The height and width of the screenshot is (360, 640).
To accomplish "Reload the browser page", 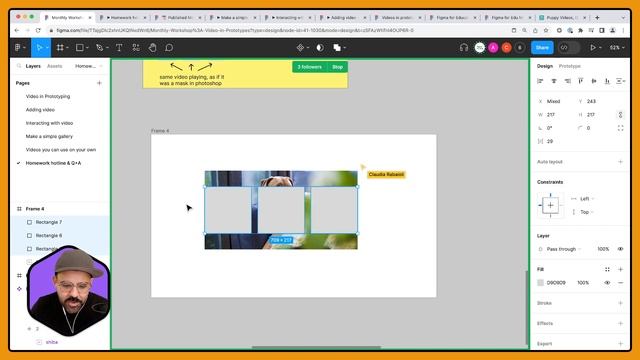I will pos(38,30).
